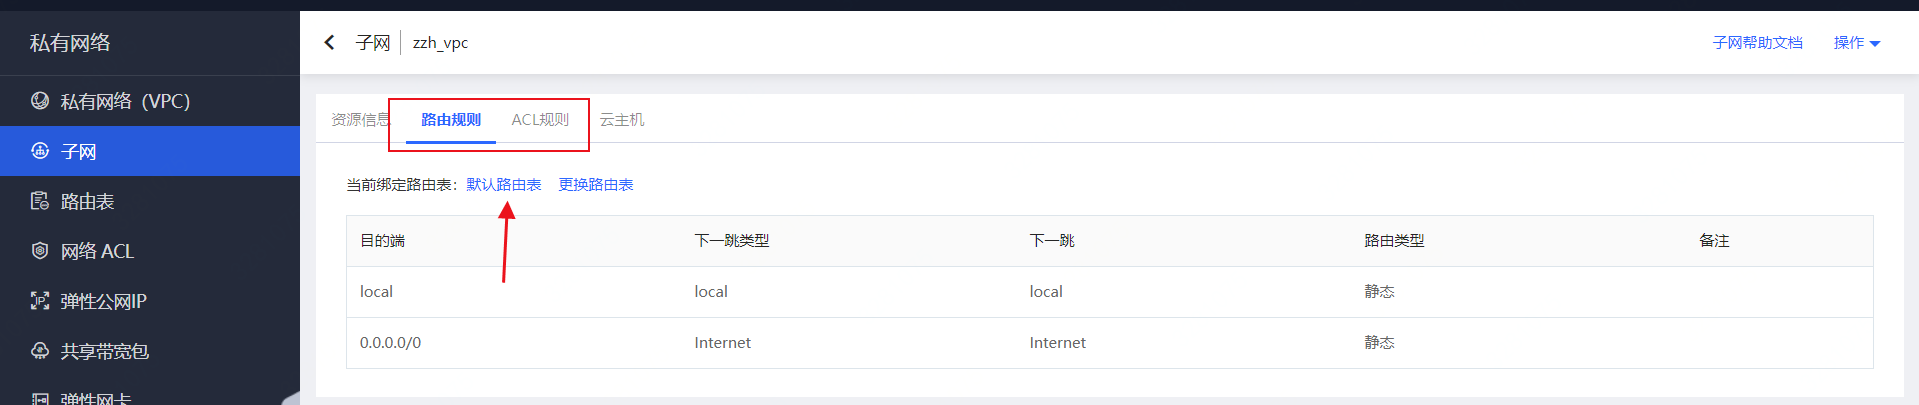
Task: Open the 默认路由表 link
Action: coord(504,185)
